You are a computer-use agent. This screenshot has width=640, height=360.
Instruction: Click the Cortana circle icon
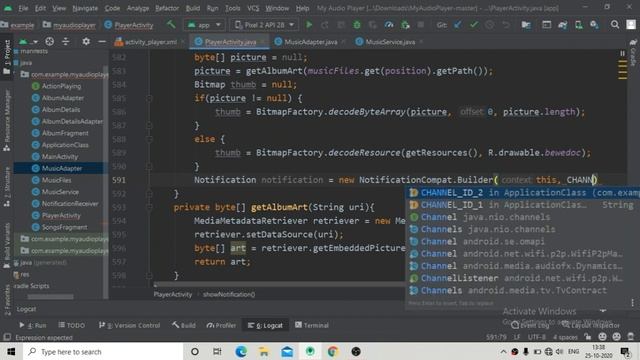(x=195, y=351)
